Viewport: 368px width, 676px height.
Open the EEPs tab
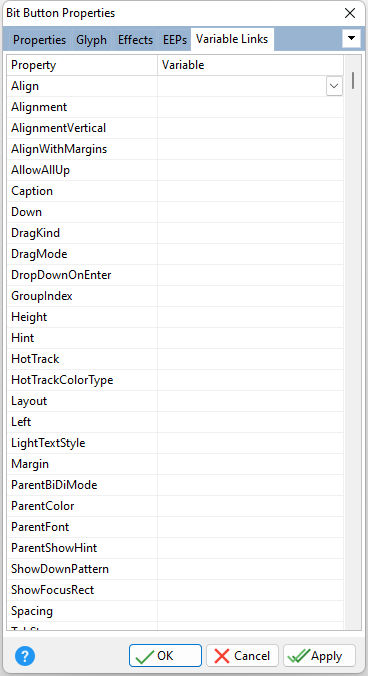click(x=175, y=40)
